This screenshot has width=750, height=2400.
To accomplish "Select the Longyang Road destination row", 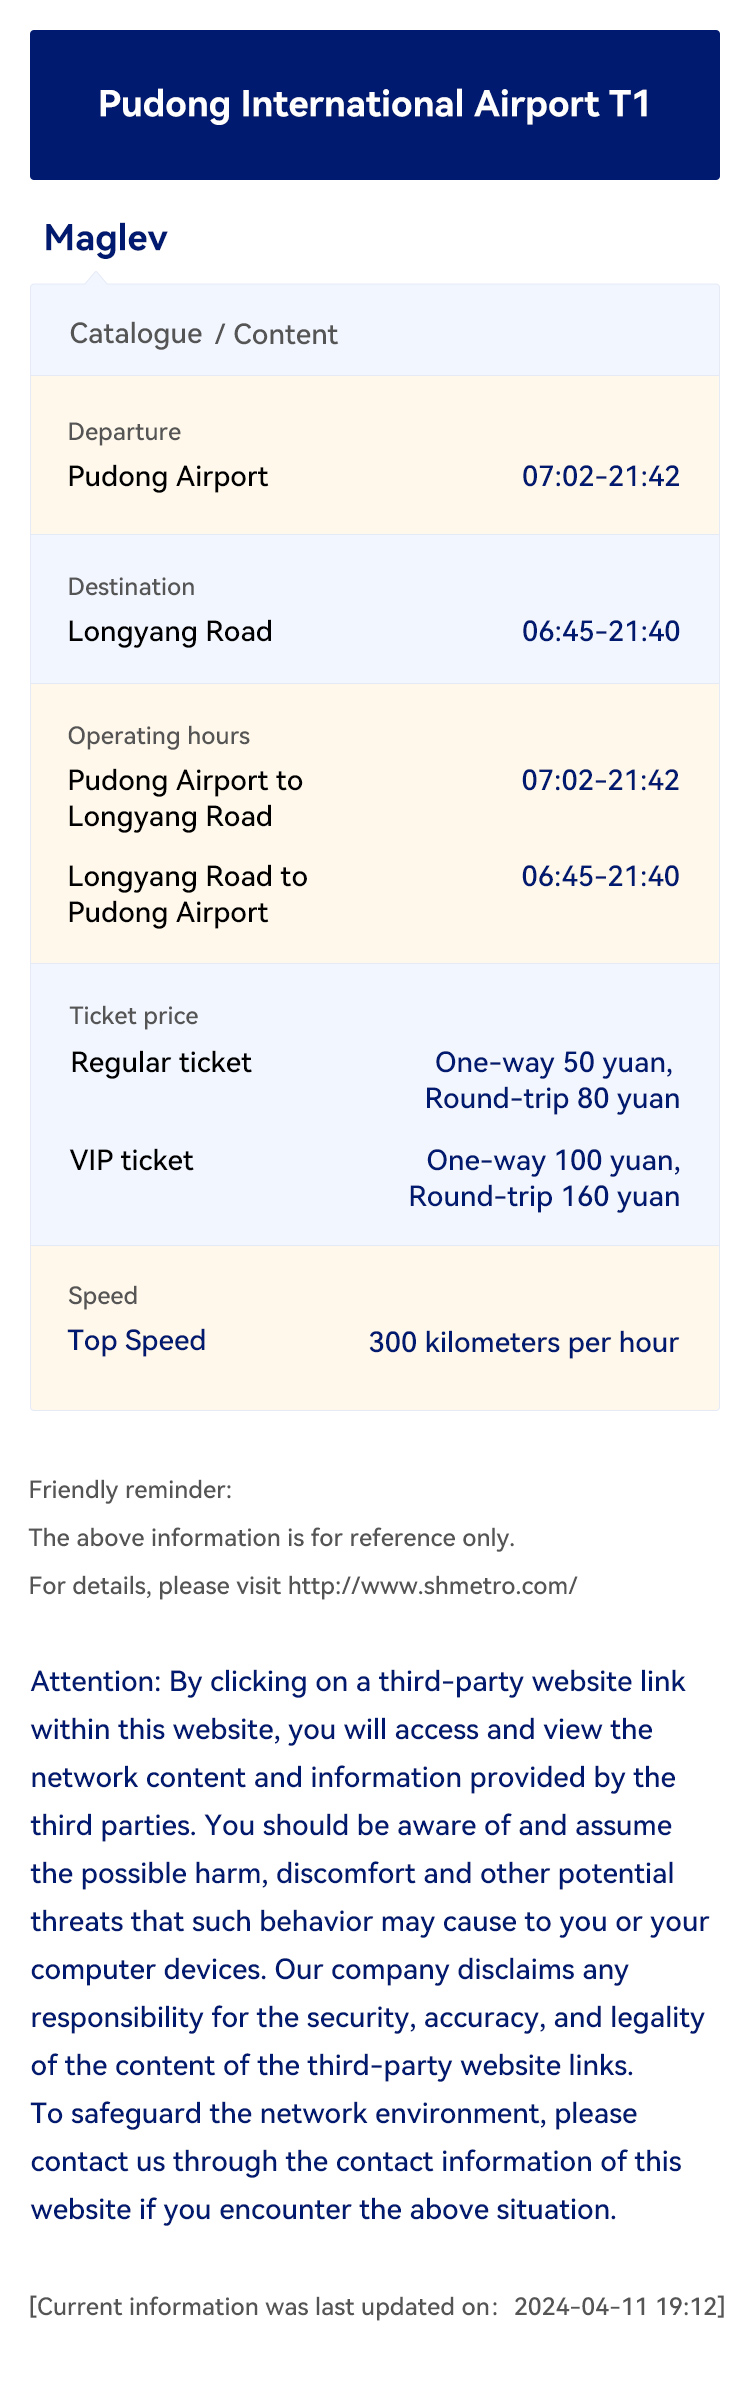I will (x=375, y=610).
